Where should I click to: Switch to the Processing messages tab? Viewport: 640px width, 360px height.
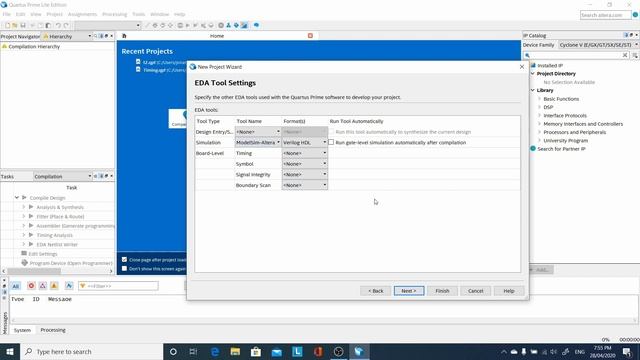pos(53,330)
